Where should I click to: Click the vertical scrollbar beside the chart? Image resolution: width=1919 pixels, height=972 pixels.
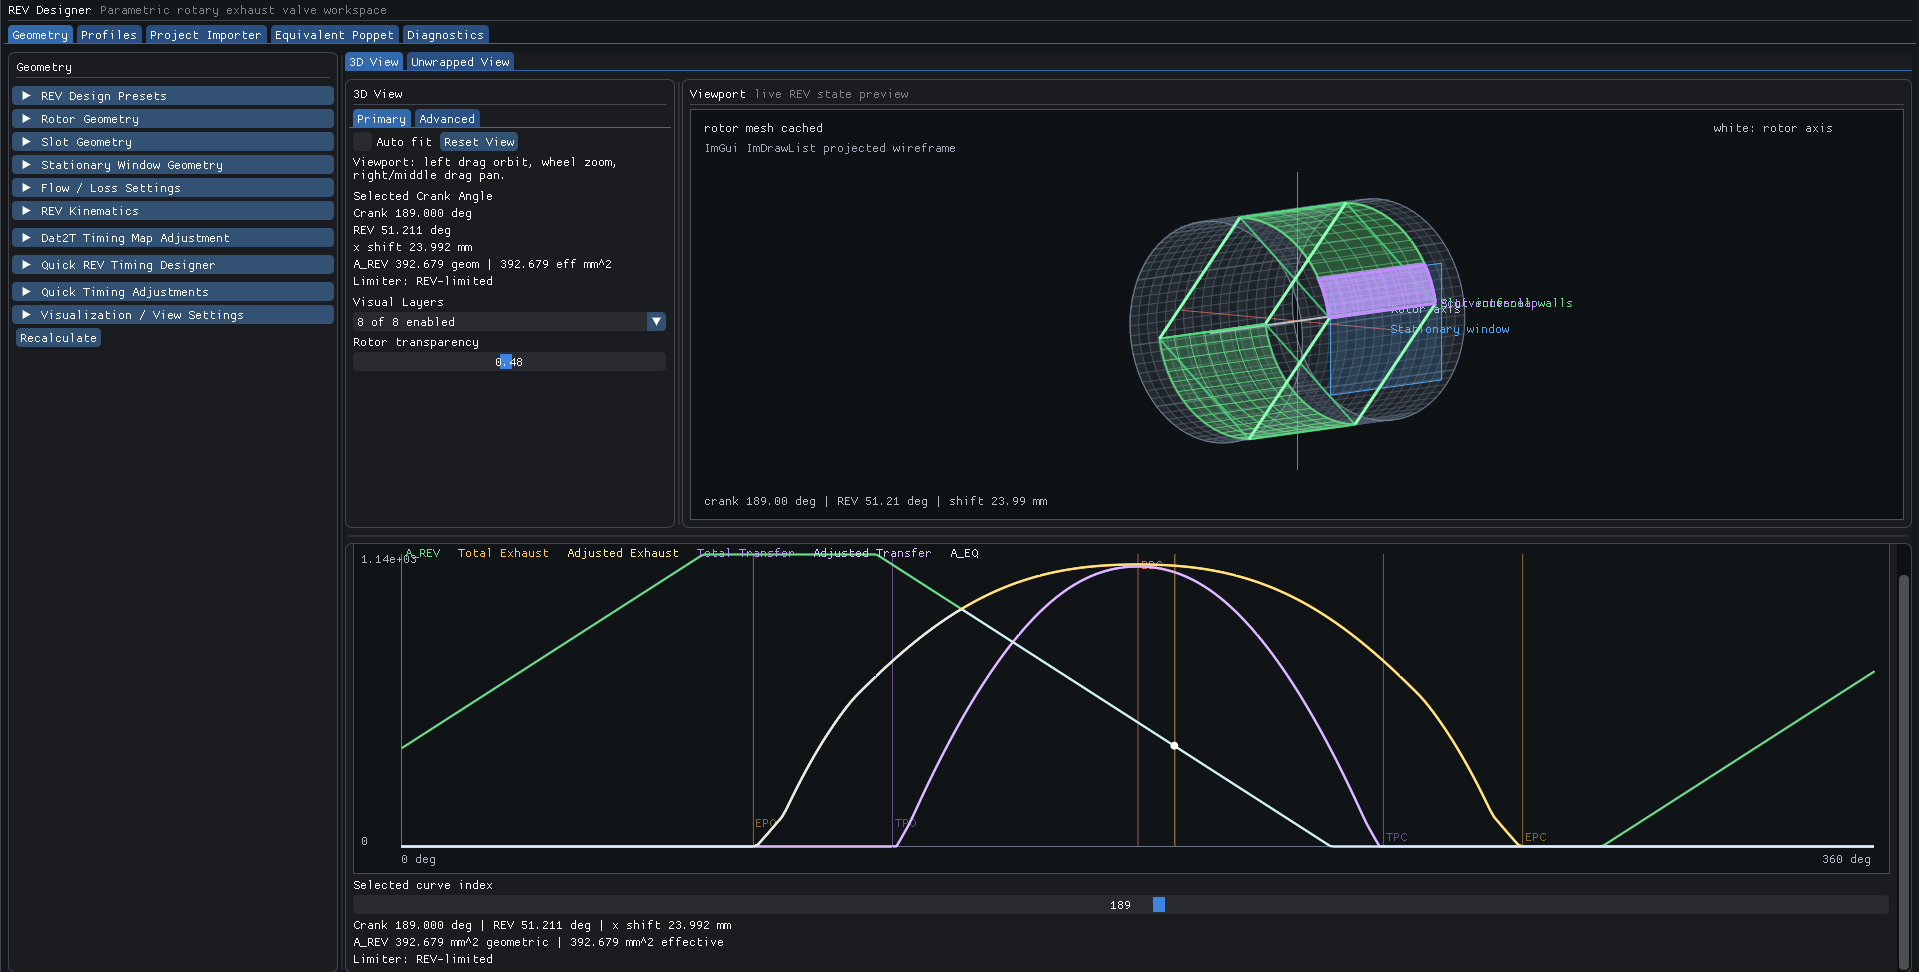[1904, 771]
